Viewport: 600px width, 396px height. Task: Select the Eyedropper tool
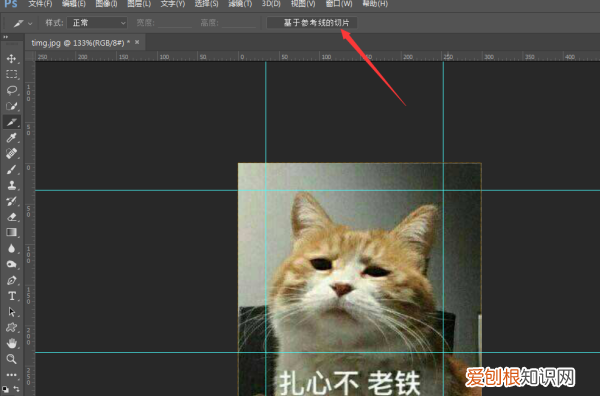tap(11, 138)
